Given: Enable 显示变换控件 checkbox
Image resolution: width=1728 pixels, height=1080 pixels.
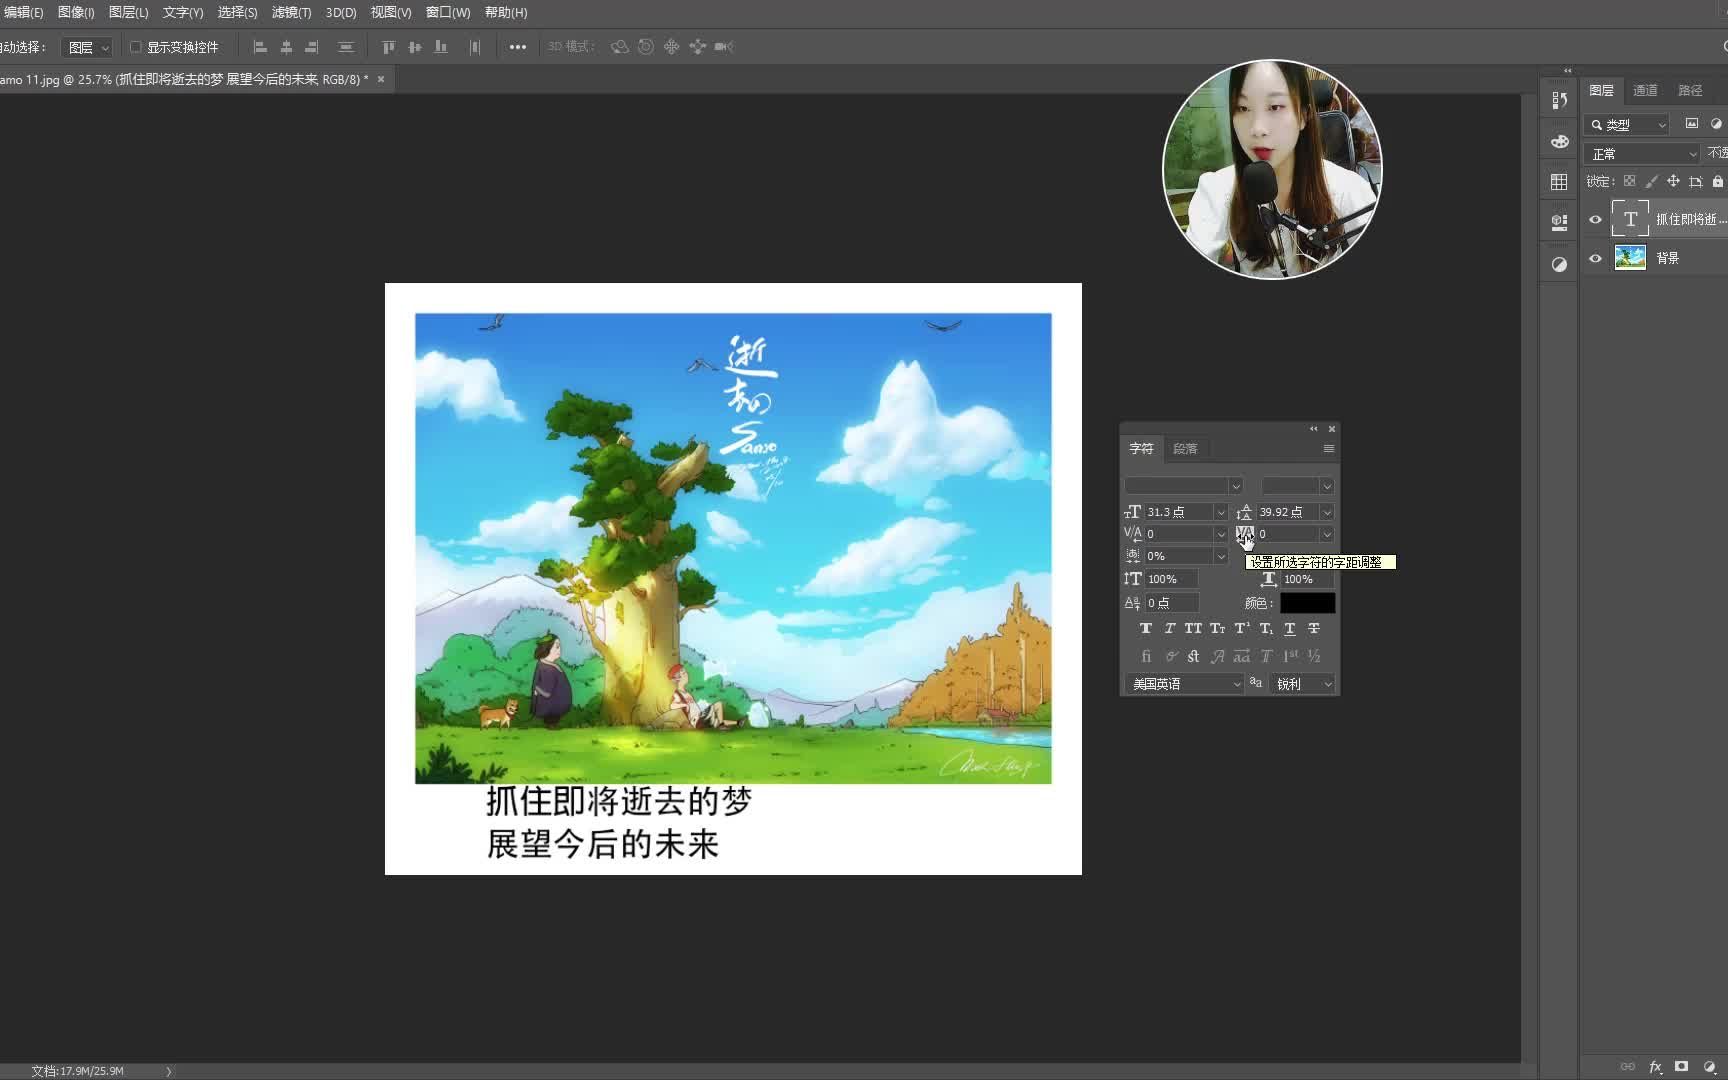Looking at the screenshot, I should [x=136, y=47].
